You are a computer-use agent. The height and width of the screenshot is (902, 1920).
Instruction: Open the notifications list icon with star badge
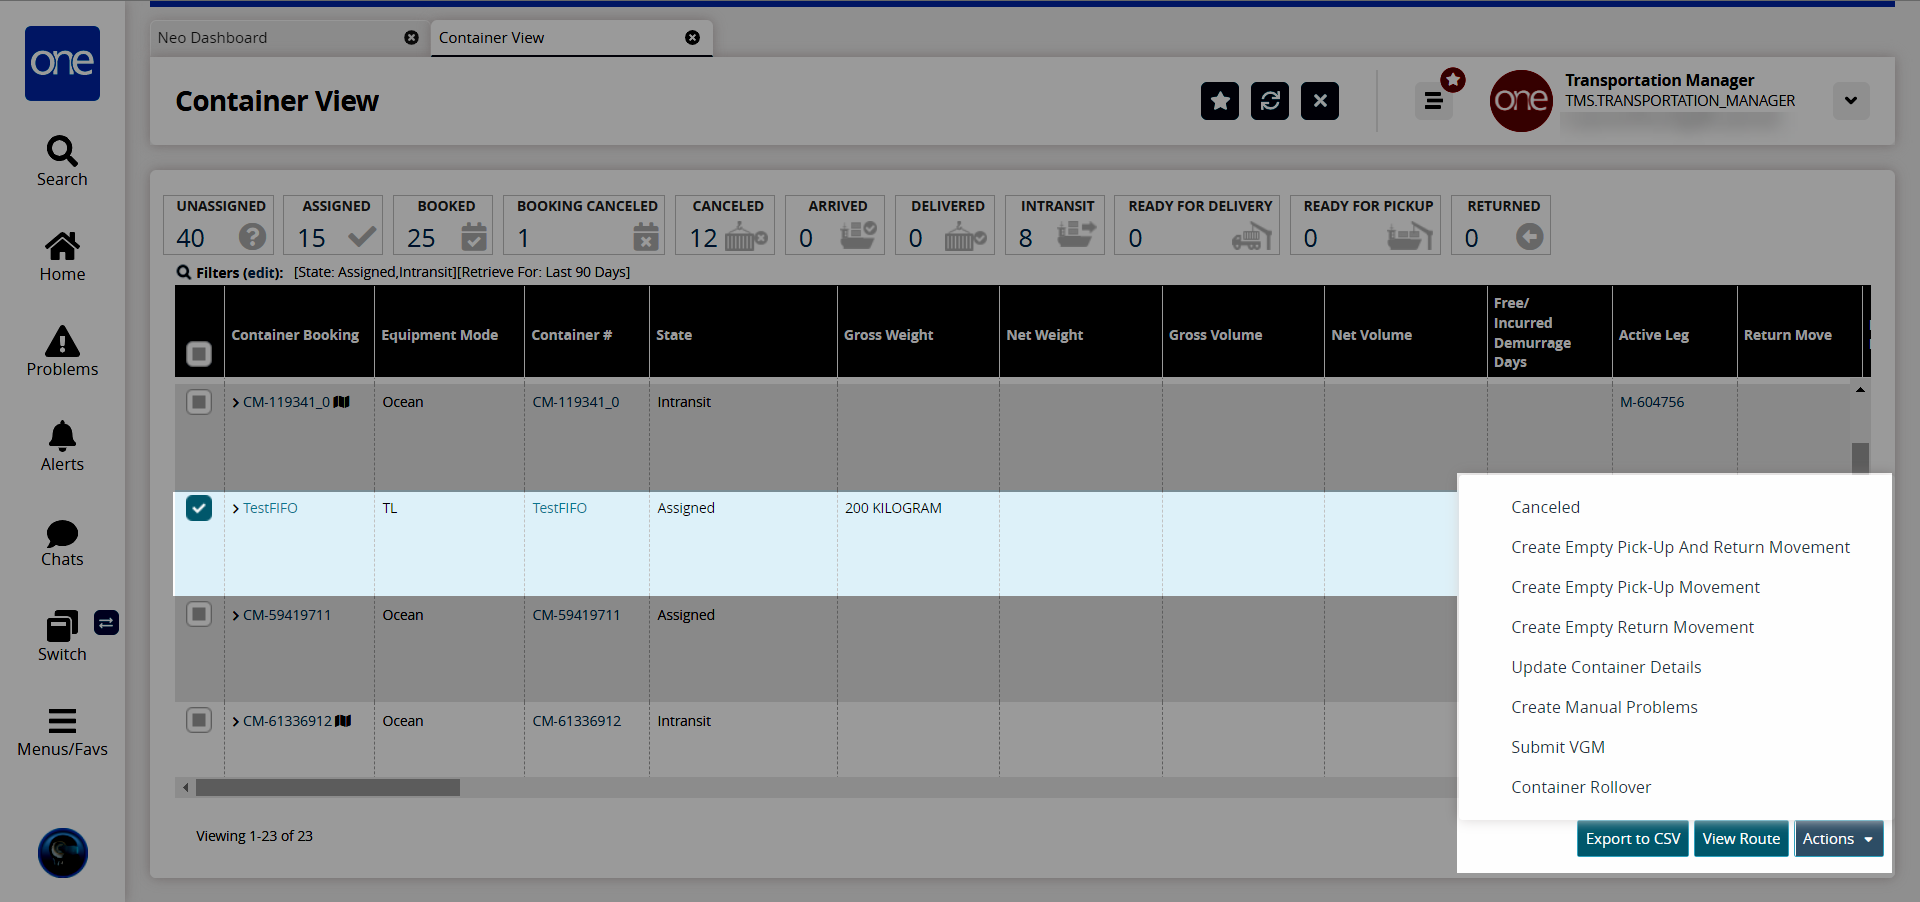(1434, 100)
